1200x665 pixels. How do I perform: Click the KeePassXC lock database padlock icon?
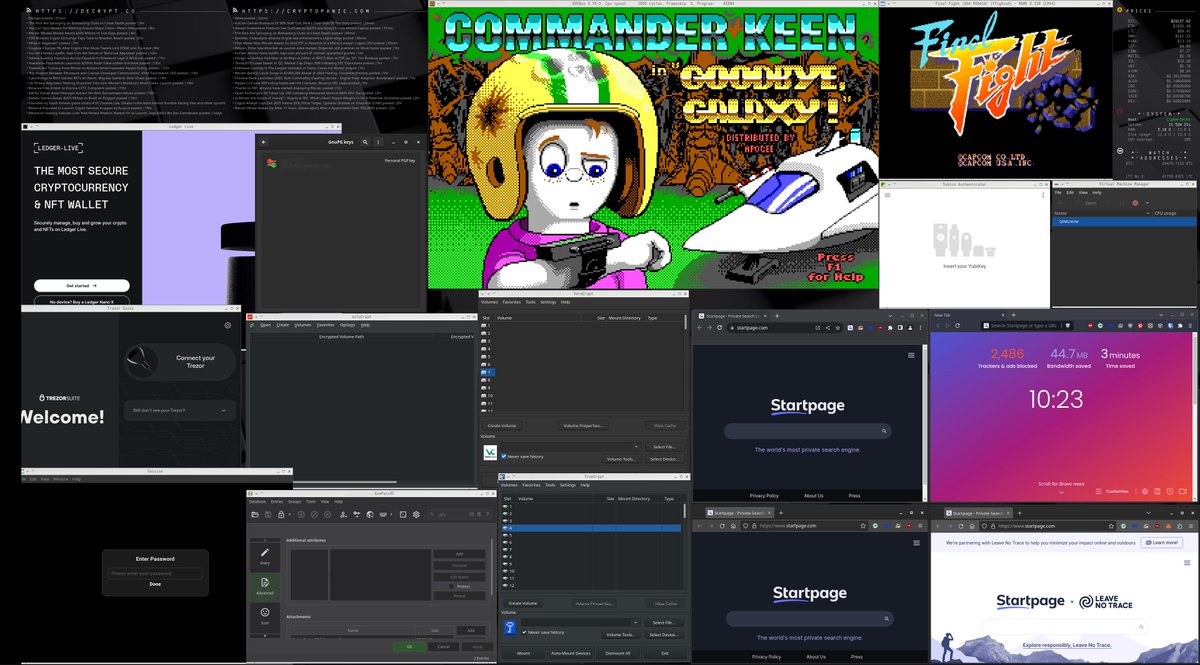281,514
